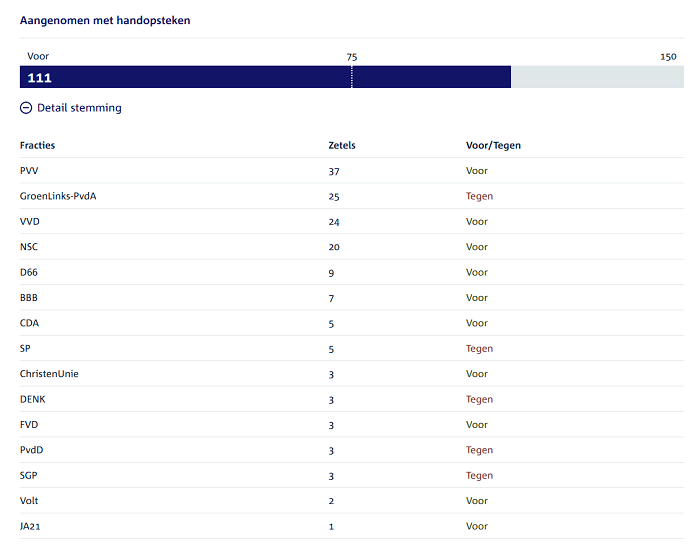Select the NSC party name
This screenshot has height=553, width=700.
click(x=29, y=247)
